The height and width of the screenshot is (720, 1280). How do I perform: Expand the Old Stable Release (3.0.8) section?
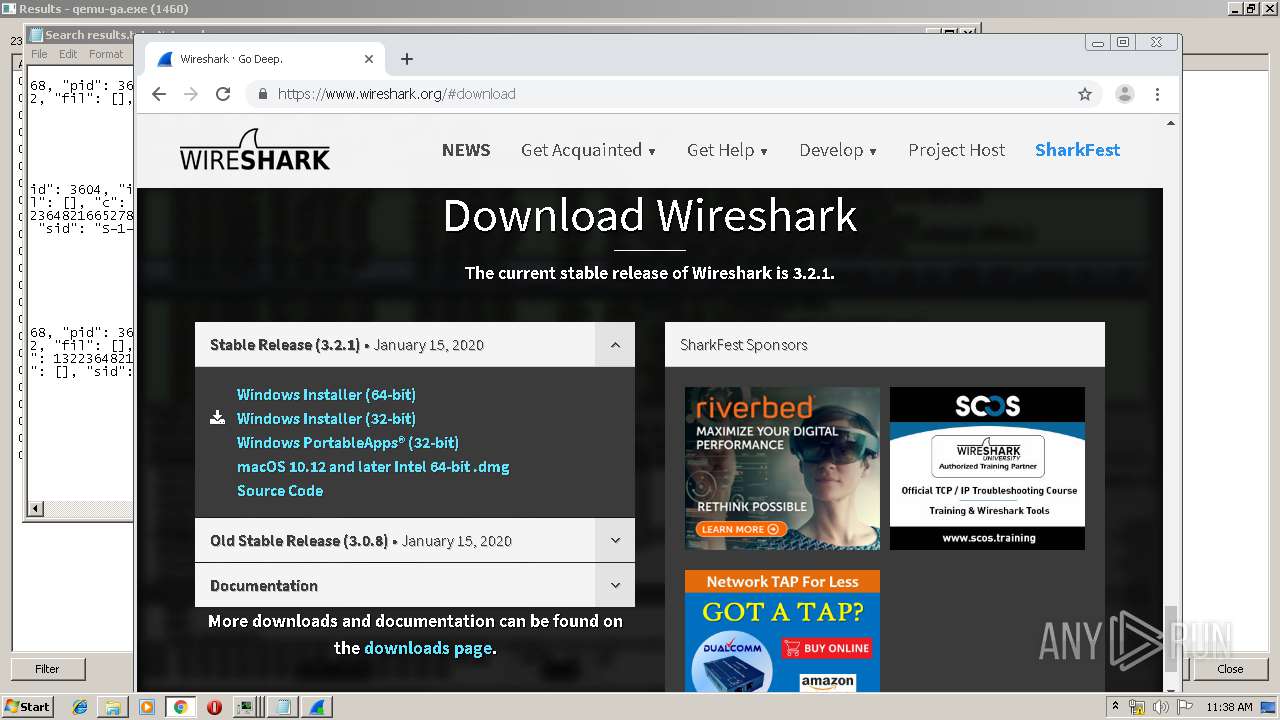[x=615, y=541]
